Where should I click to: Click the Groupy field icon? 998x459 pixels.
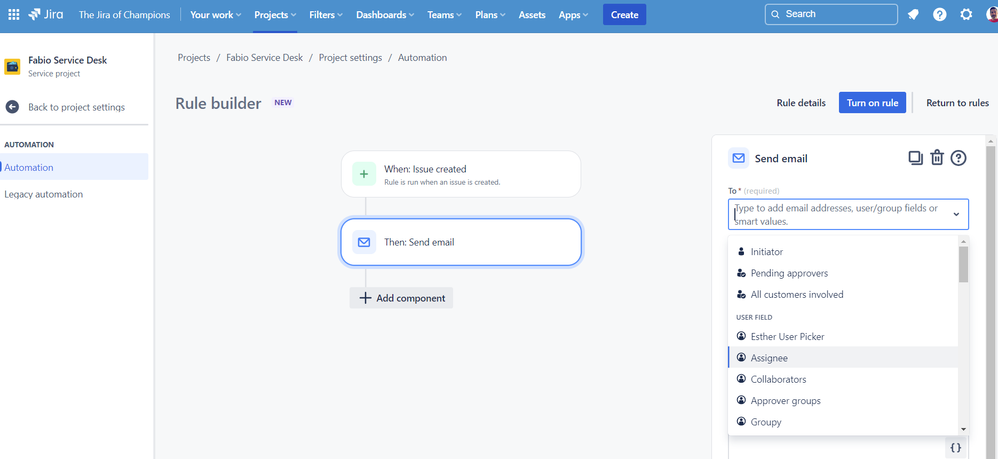741,421
